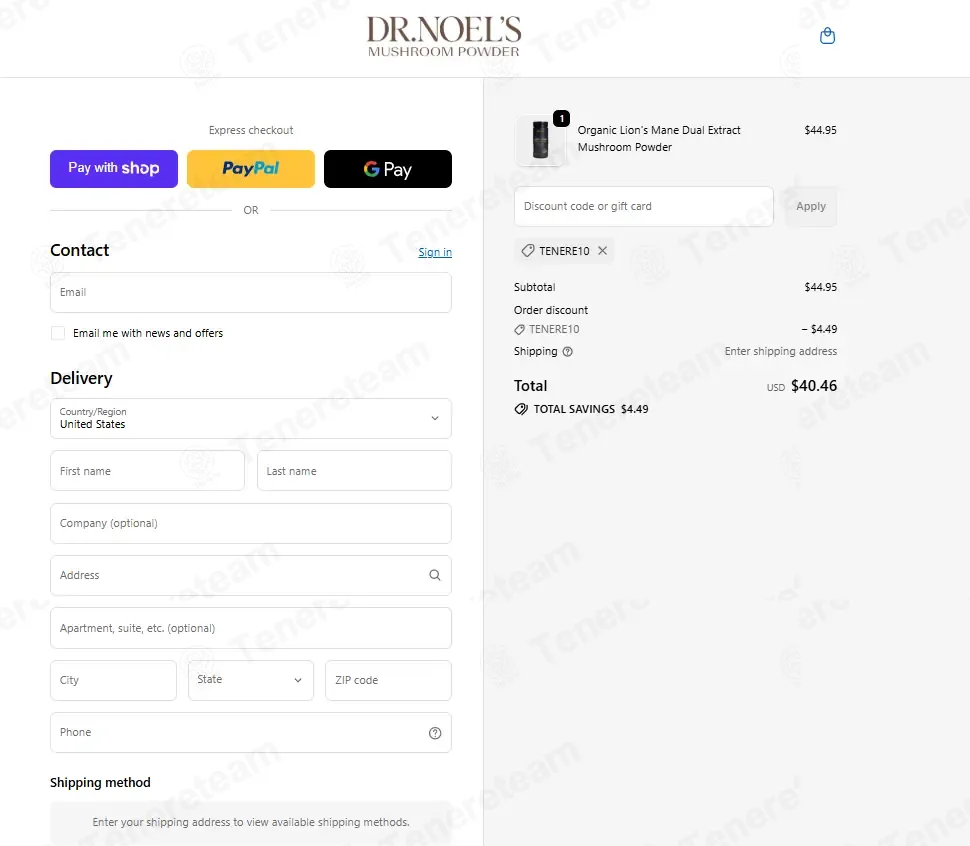Click the phone field help icon
The height and width of the screenshot is (846, 970).
pos(435,733)
